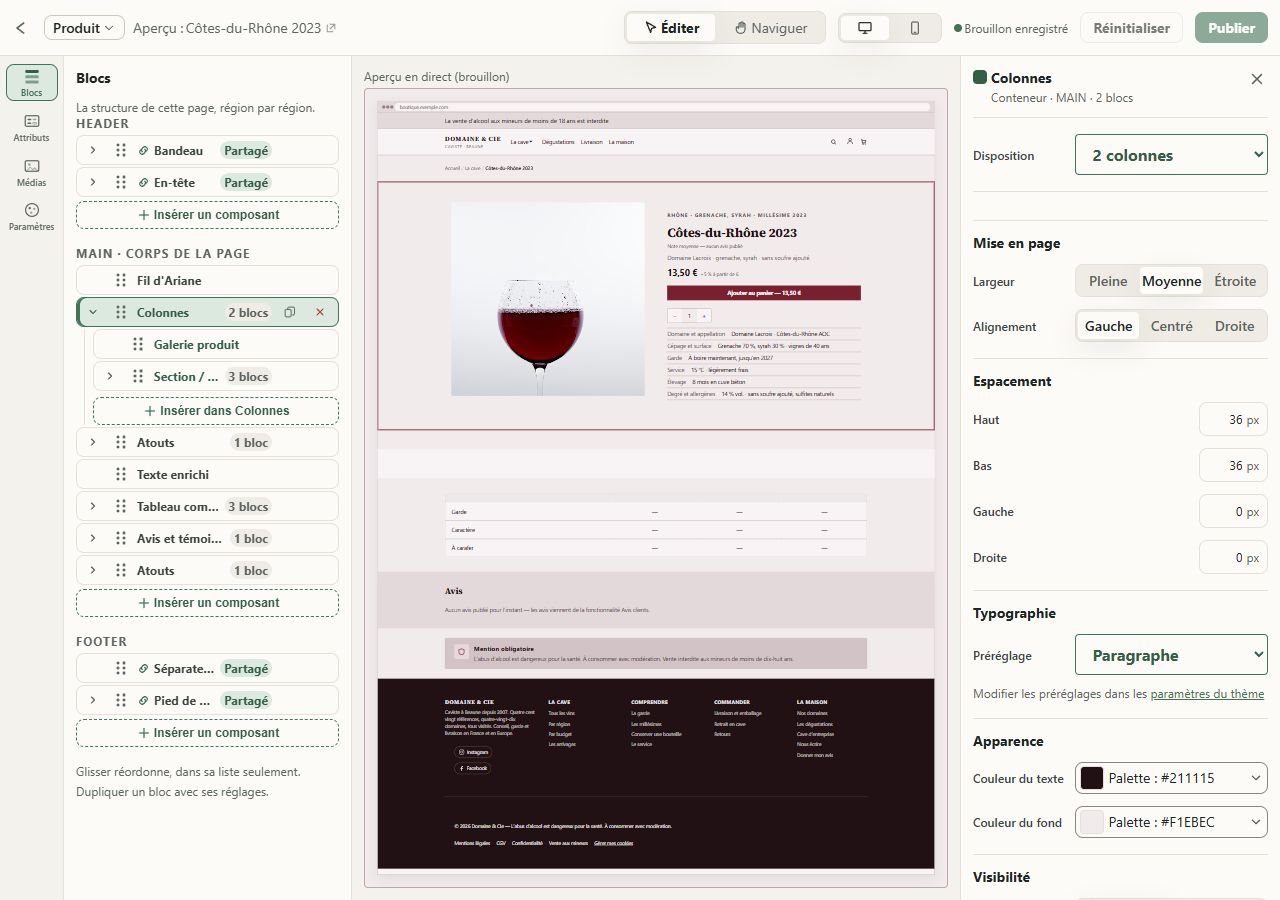Switch to Éditer mode
The width and height of the screenshot is (1280, 900).
[x=671, y=28]
